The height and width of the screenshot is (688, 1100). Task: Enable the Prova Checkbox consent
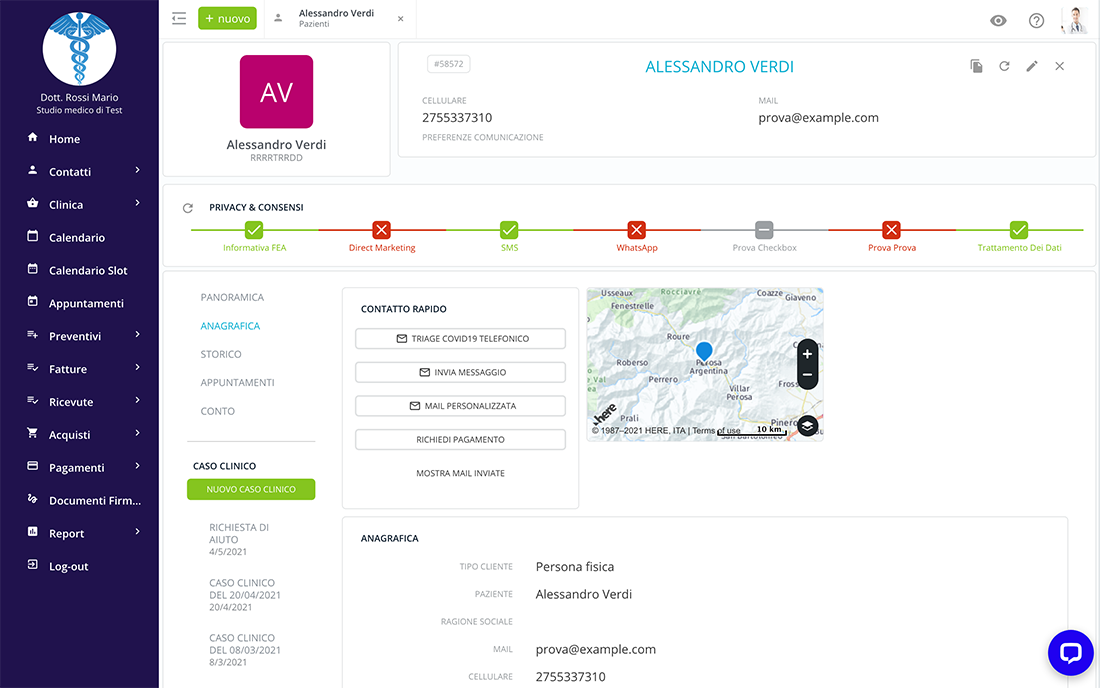point(764,228)
